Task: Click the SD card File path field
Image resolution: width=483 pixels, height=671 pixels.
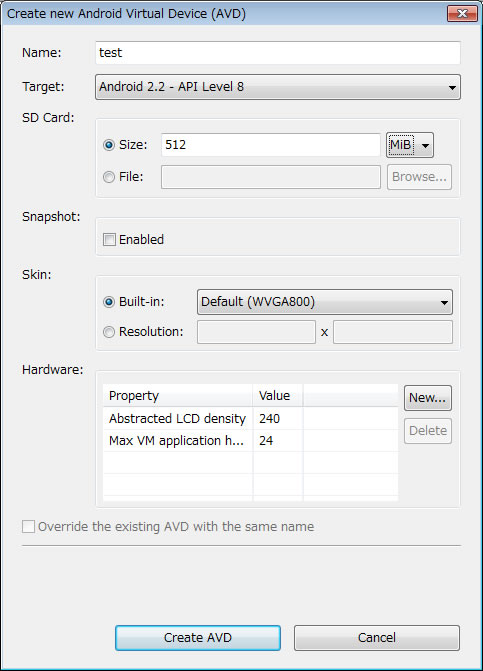Action: (270, 177)
